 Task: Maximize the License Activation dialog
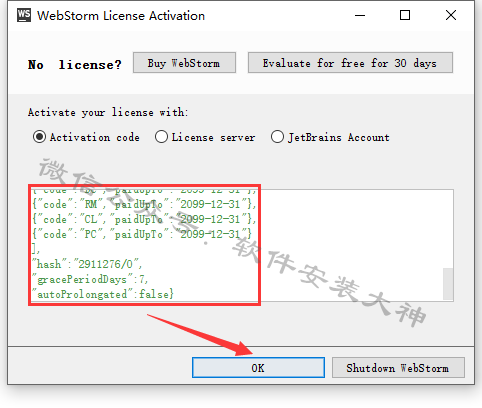405,15
